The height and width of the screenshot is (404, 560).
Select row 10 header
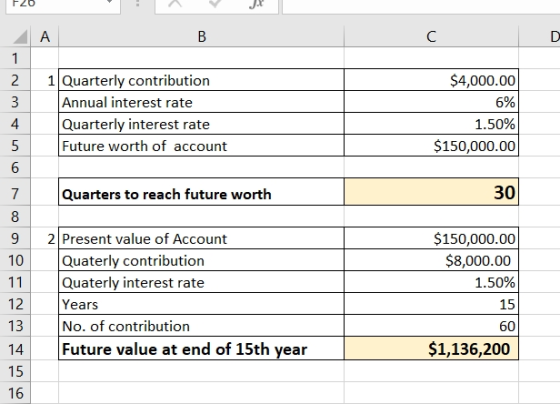15,260
